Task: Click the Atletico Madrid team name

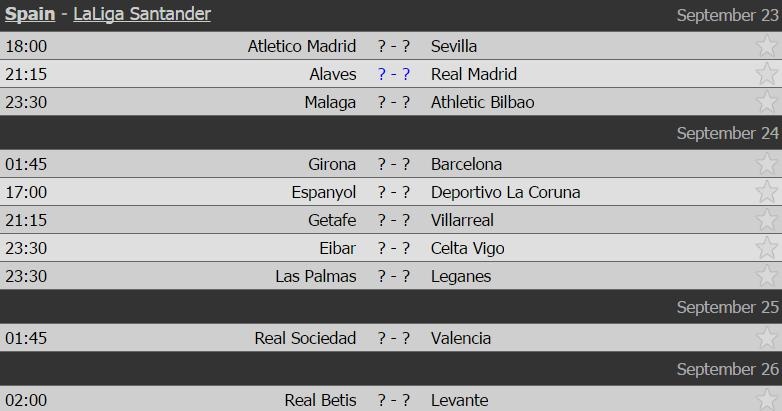Action: 302,46
